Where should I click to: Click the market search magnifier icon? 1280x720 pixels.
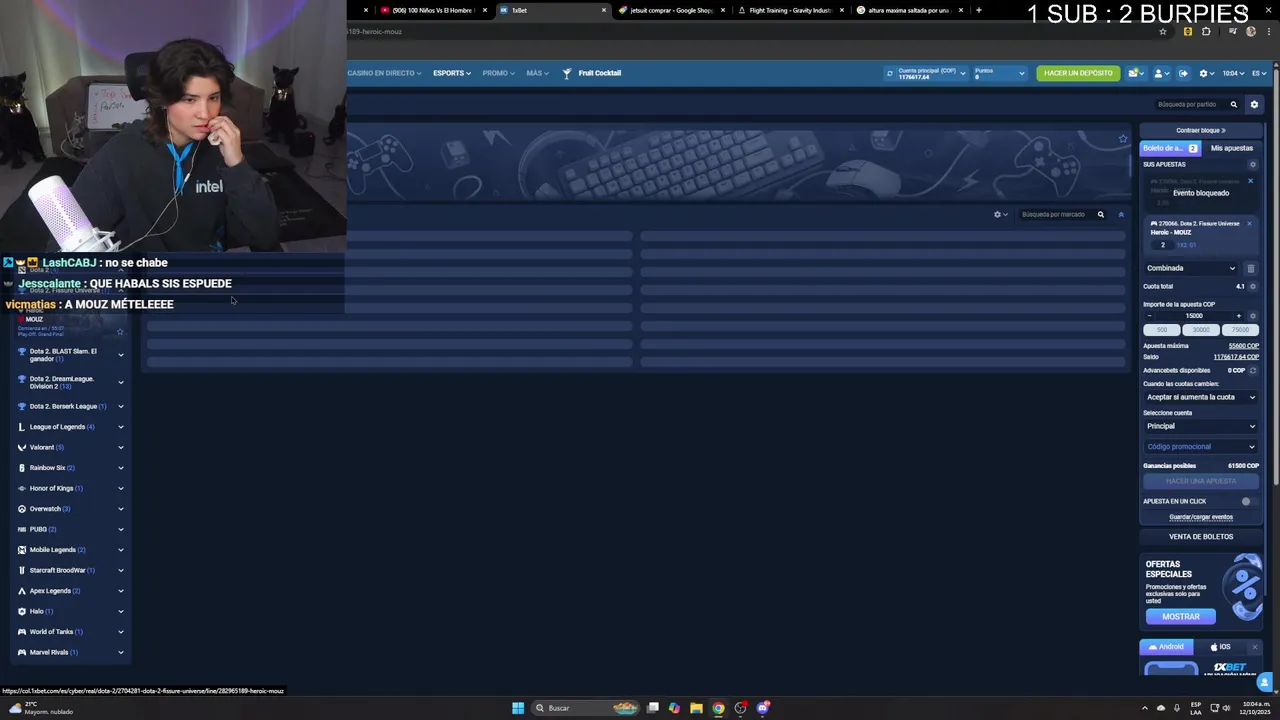click(x=1101, y=215)
